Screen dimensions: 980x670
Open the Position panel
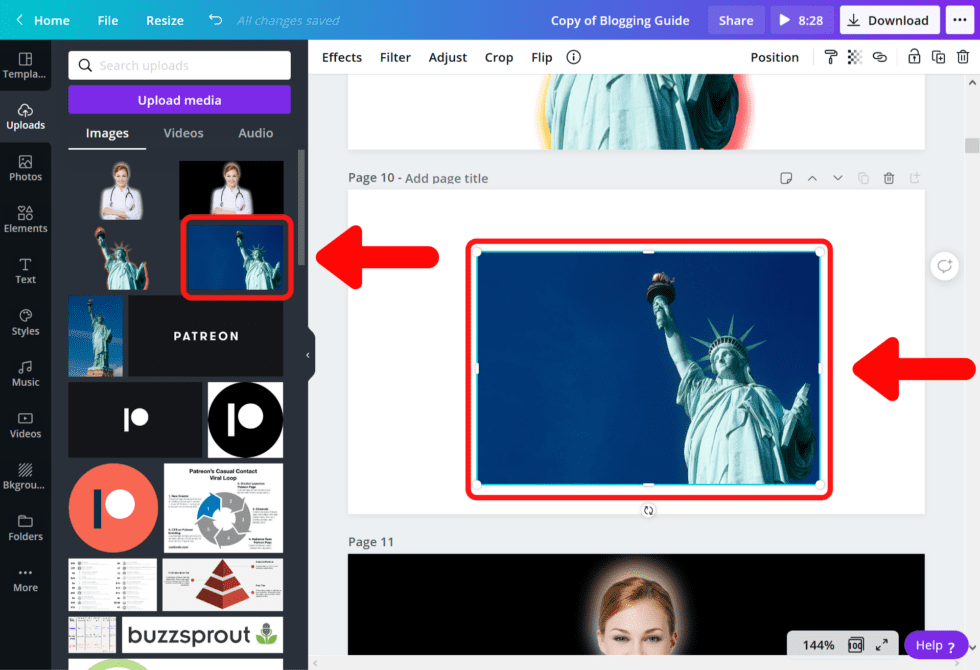(774, 58)
